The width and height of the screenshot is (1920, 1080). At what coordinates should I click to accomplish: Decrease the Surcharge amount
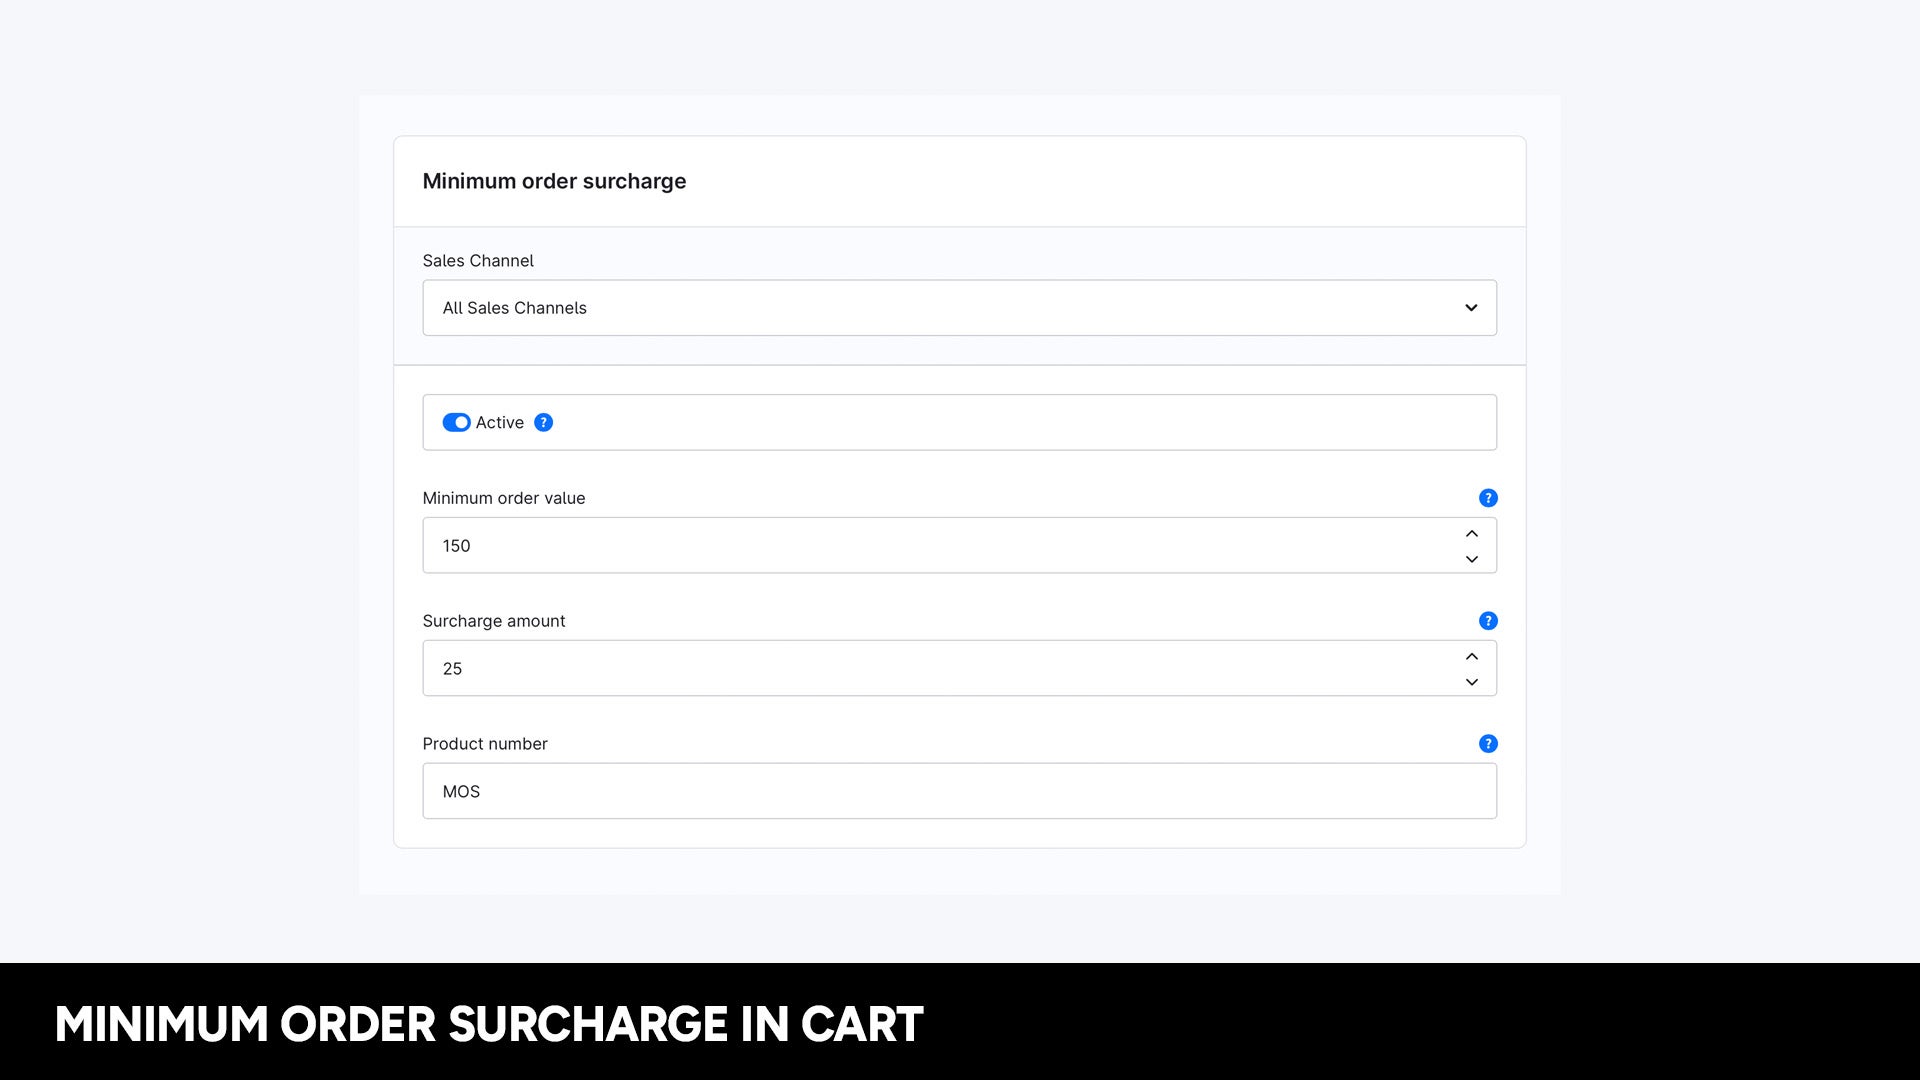click(x=1472, y=682)
